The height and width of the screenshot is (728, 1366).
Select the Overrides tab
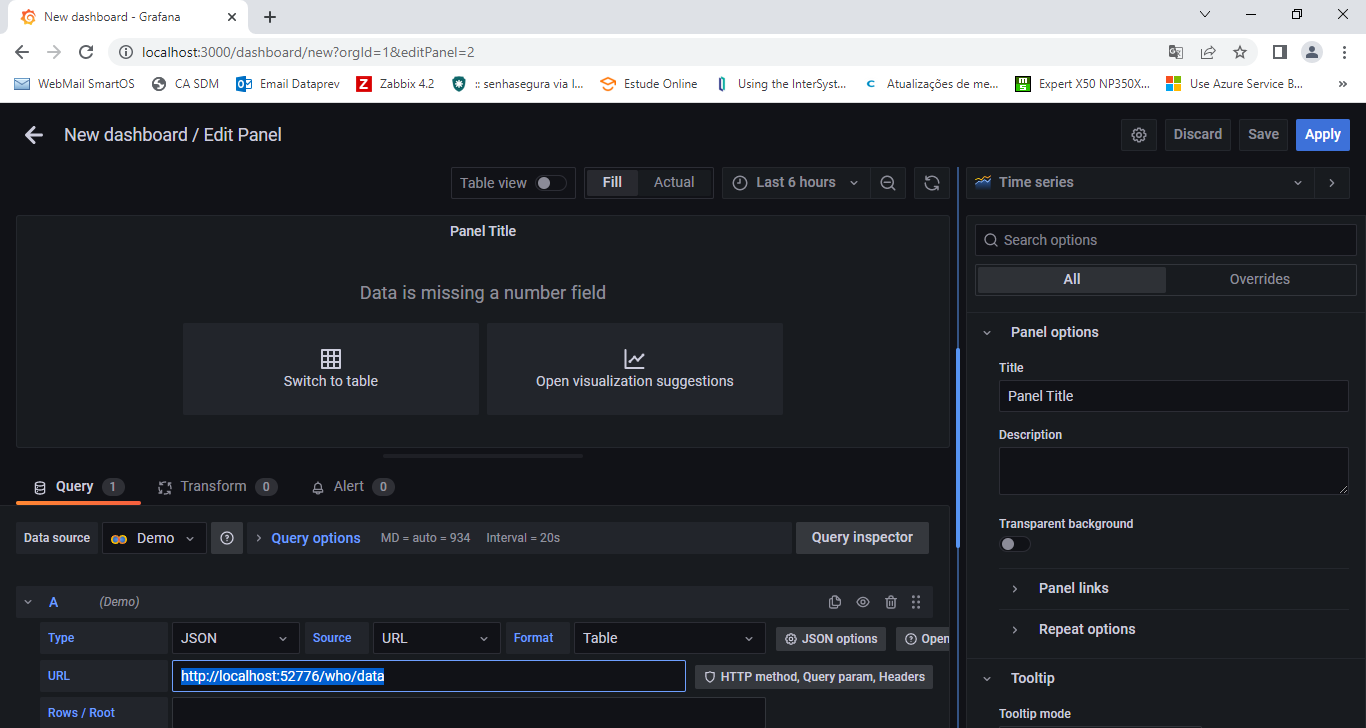coord(1259,280)
